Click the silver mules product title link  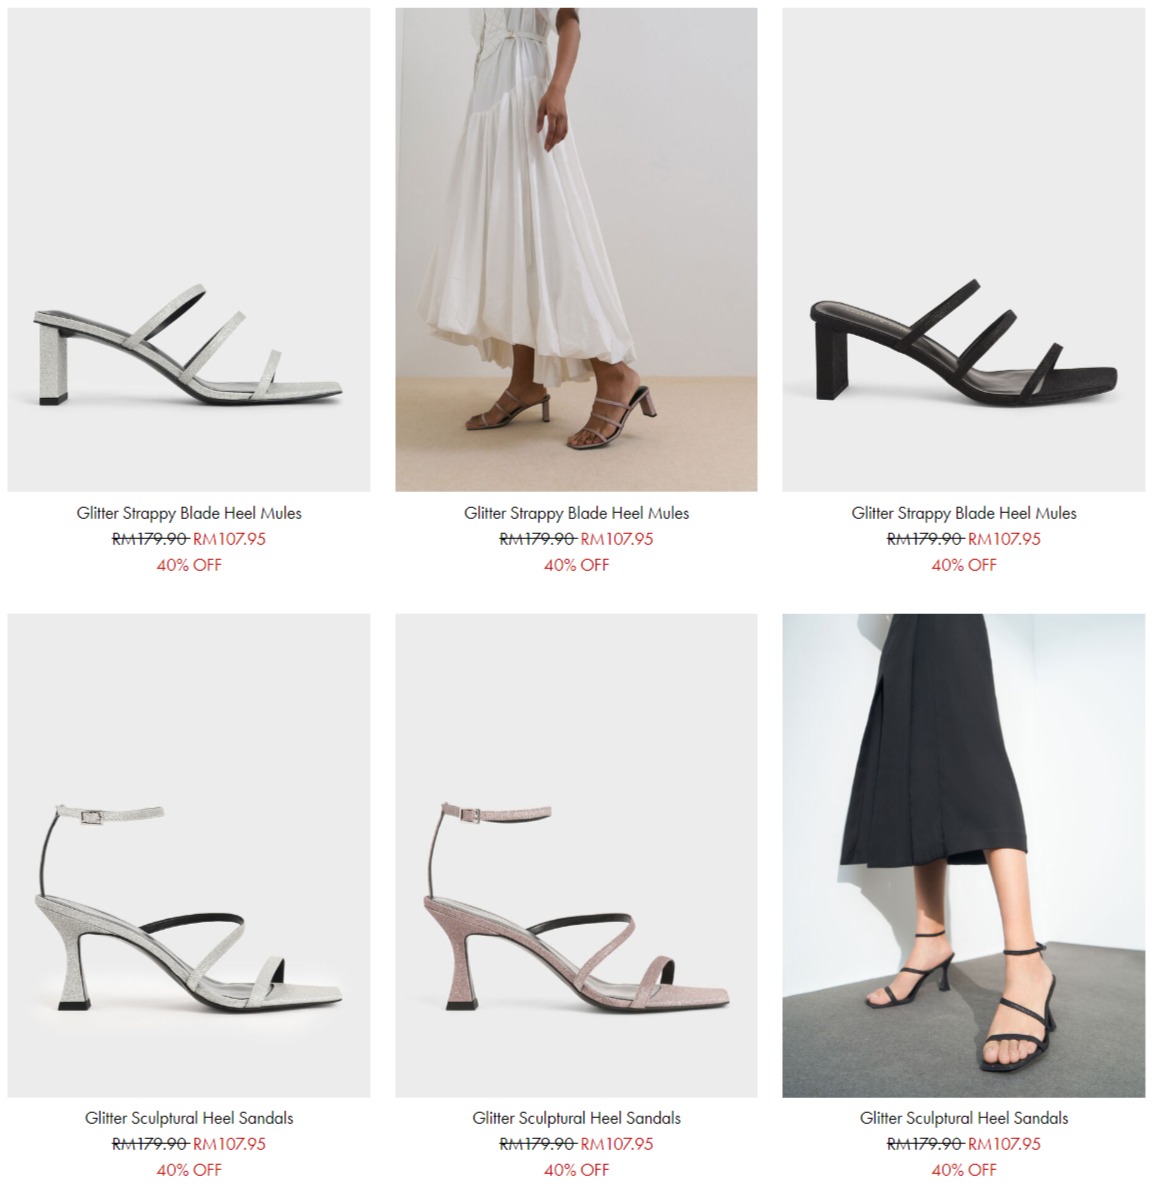pyautogui.click(x=189, y=513)
